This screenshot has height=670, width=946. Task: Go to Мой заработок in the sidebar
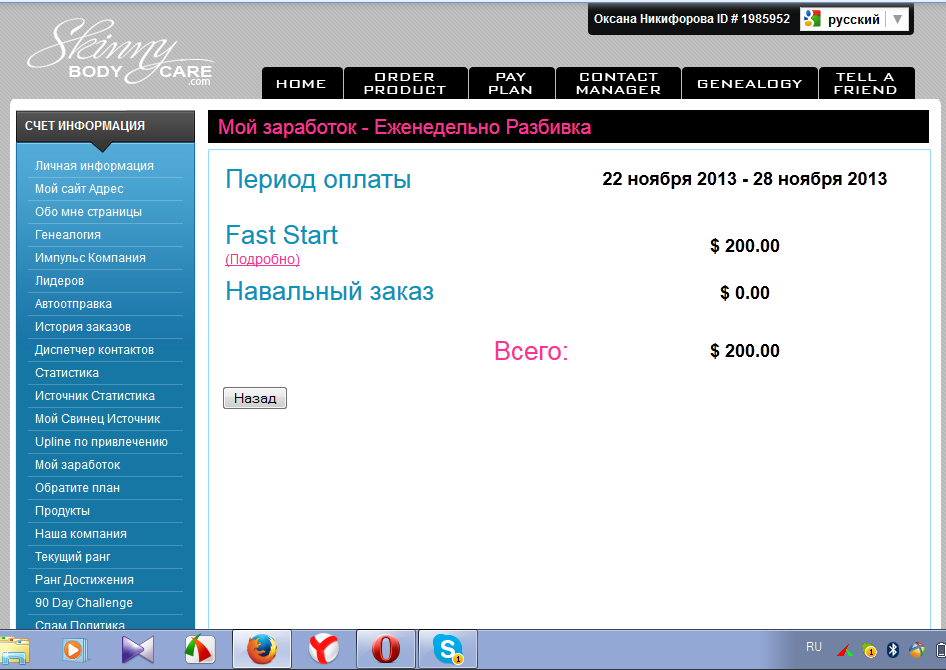[78, 465]
